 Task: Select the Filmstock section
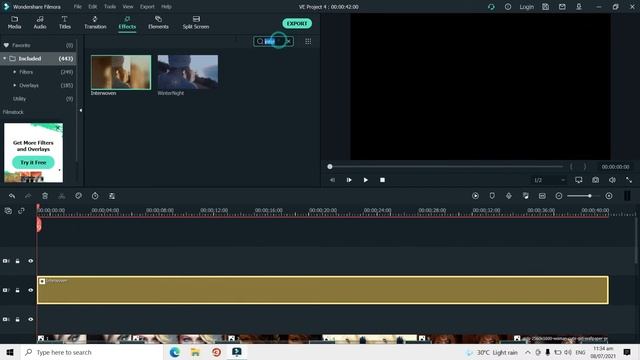13,112
